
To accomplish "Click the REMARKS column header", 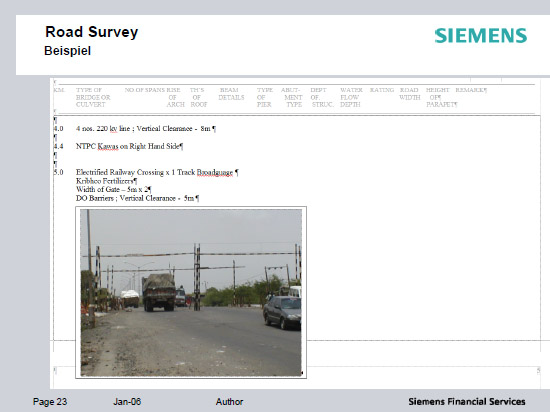I will [471, 90].
